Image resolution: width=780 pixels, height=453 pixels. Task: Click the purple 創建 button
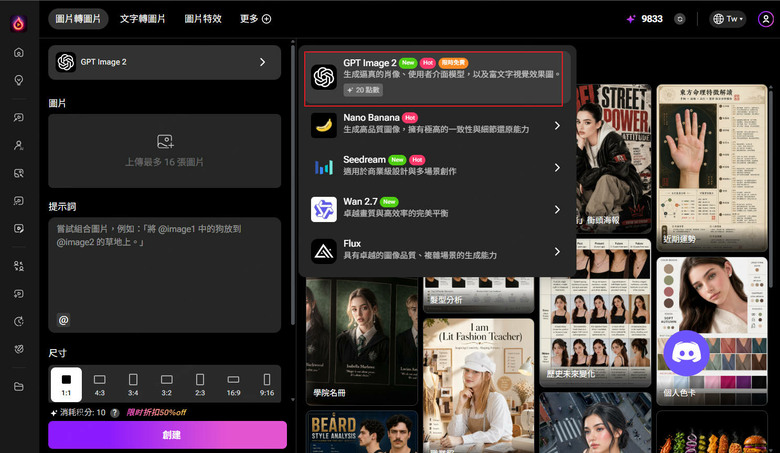(x=168, y=435)
